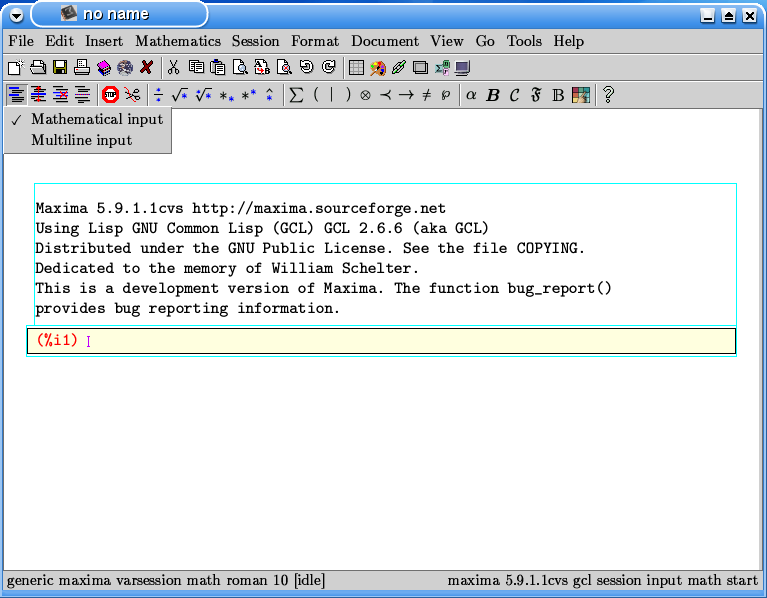Screen dimensions: 767x598
Task: Select the blackboard bold B font icon
Action: (558, 95)
